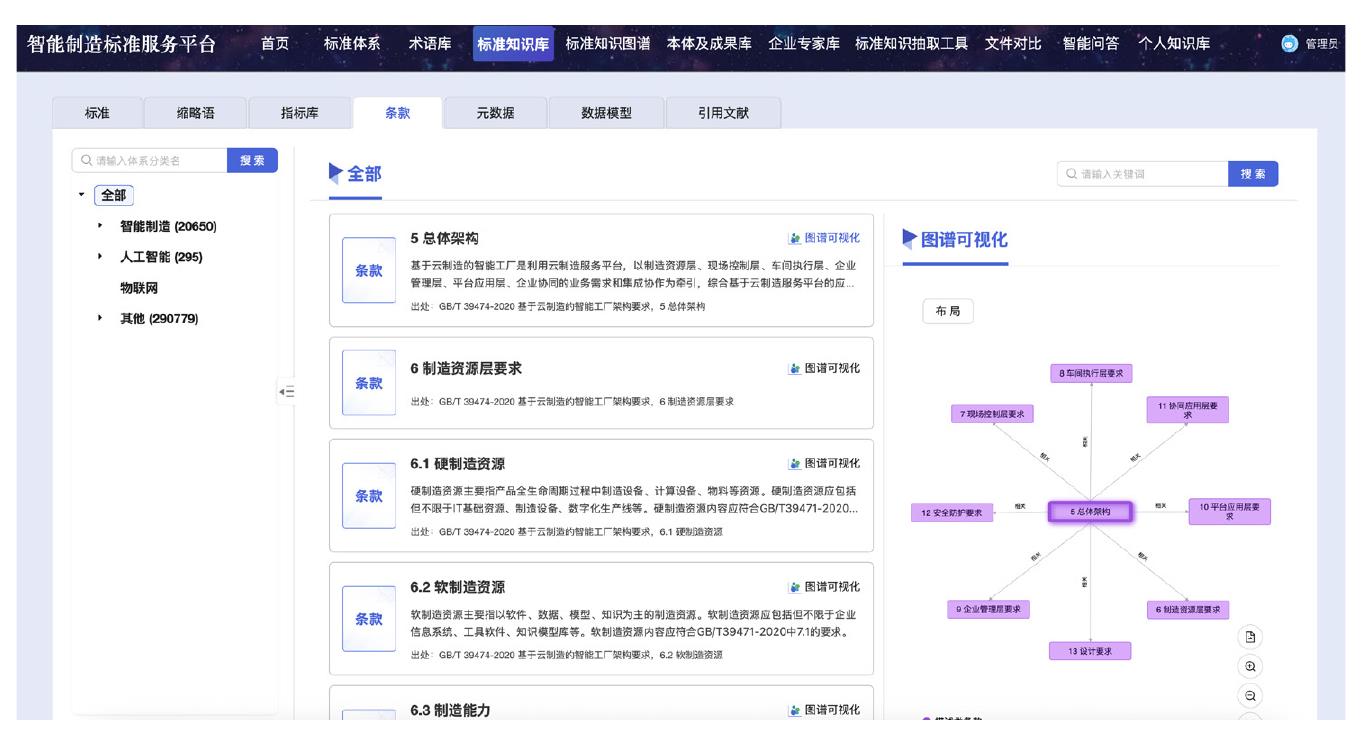Collapse the left sidebar panel handle
The image size is (1371, 746).
coord(288,391)
